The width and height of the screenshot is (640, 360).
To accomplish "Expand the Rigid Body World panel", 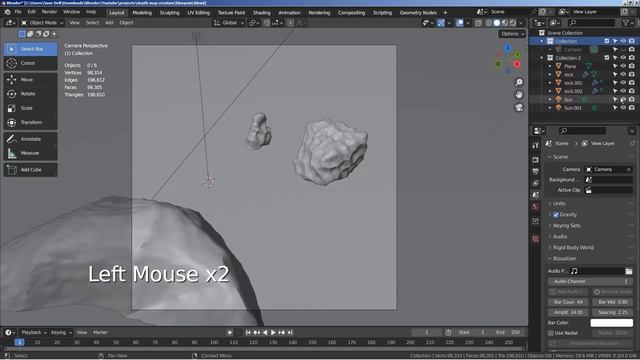I will point(573,248).
